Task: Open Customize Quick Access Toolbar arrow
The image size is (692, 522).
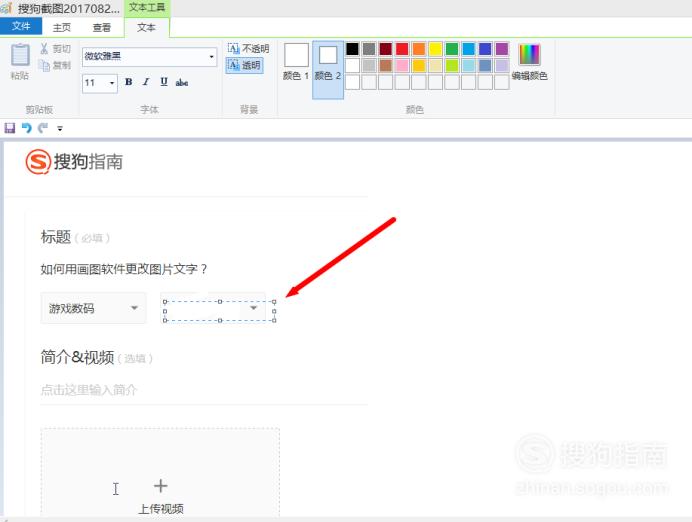Action: (x=60, y=129)
